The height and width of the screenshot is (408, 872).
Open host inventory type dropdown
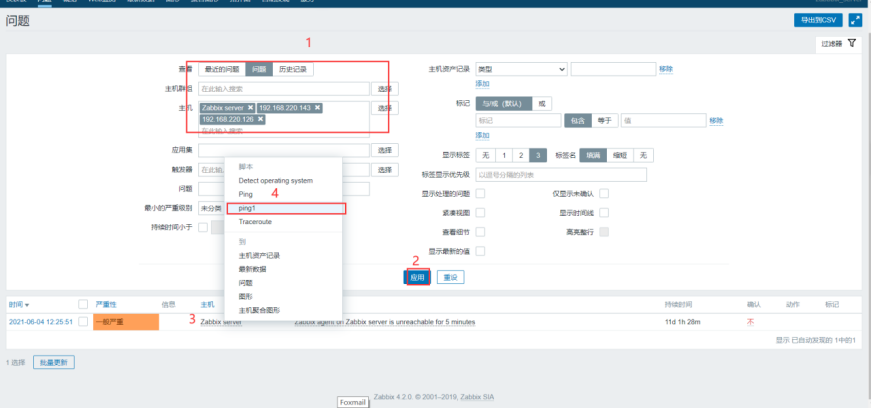(x=521, y=69)
